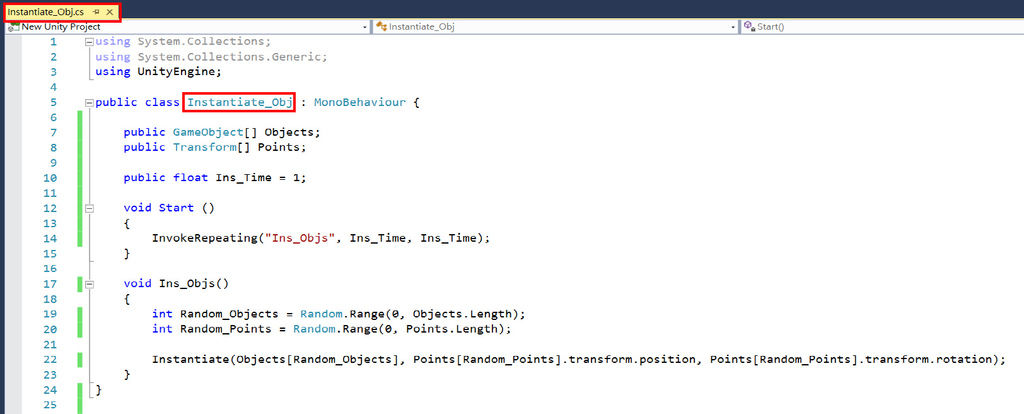
Task: Close the Instantiate_Obj.cs tab with its X icon
Action: point(110,12)
